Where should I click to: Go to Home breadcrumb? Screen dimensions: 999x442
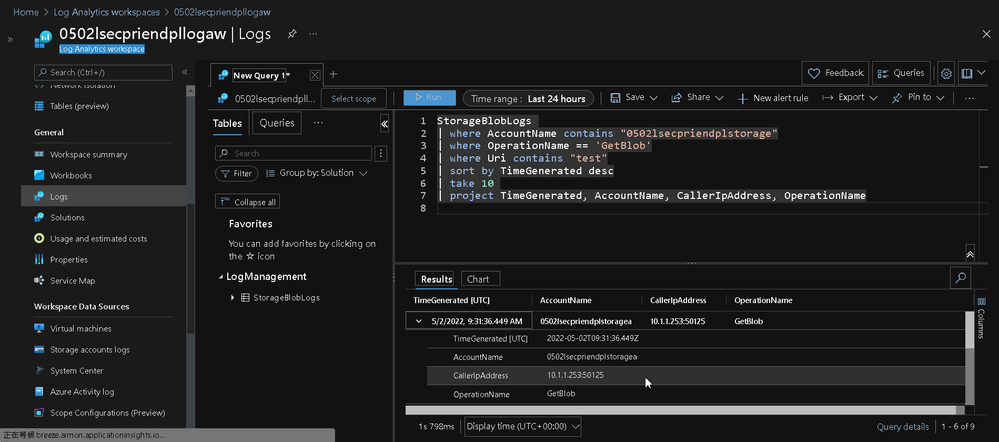point(25,12)
